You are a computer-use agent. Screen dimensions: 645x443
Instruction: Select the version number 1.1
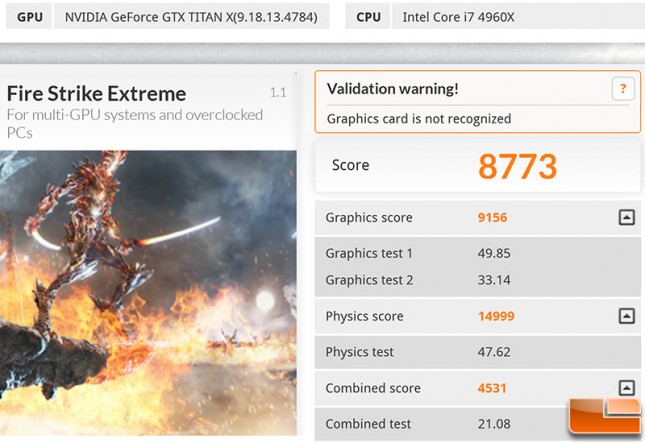278,93
